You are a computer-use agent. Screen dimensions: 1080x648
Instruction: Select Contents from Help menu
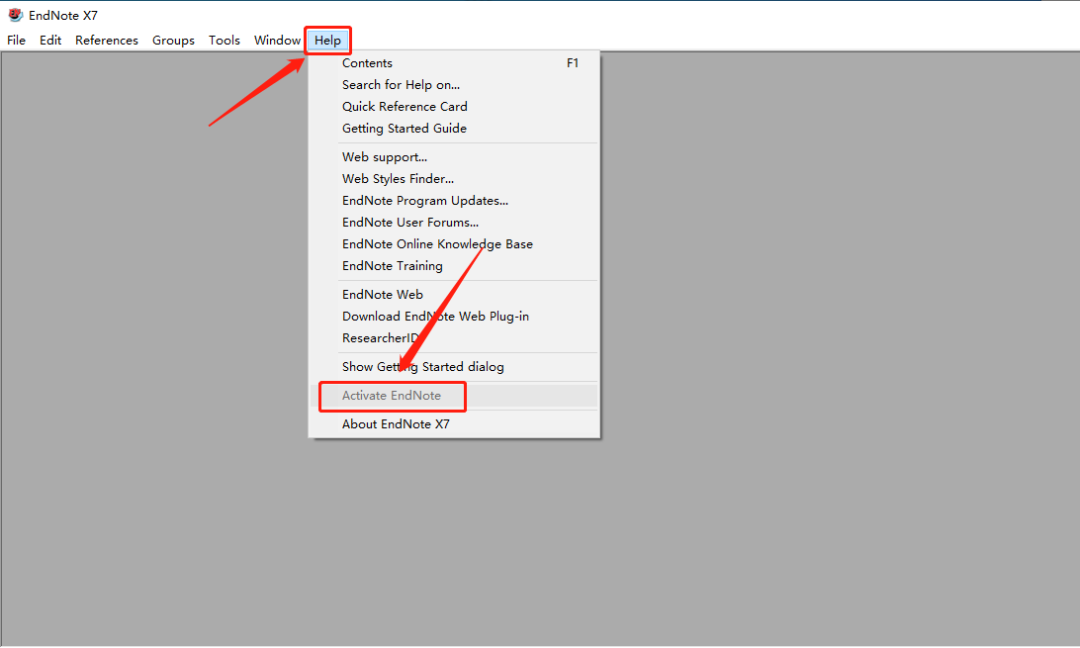point(455,63)
